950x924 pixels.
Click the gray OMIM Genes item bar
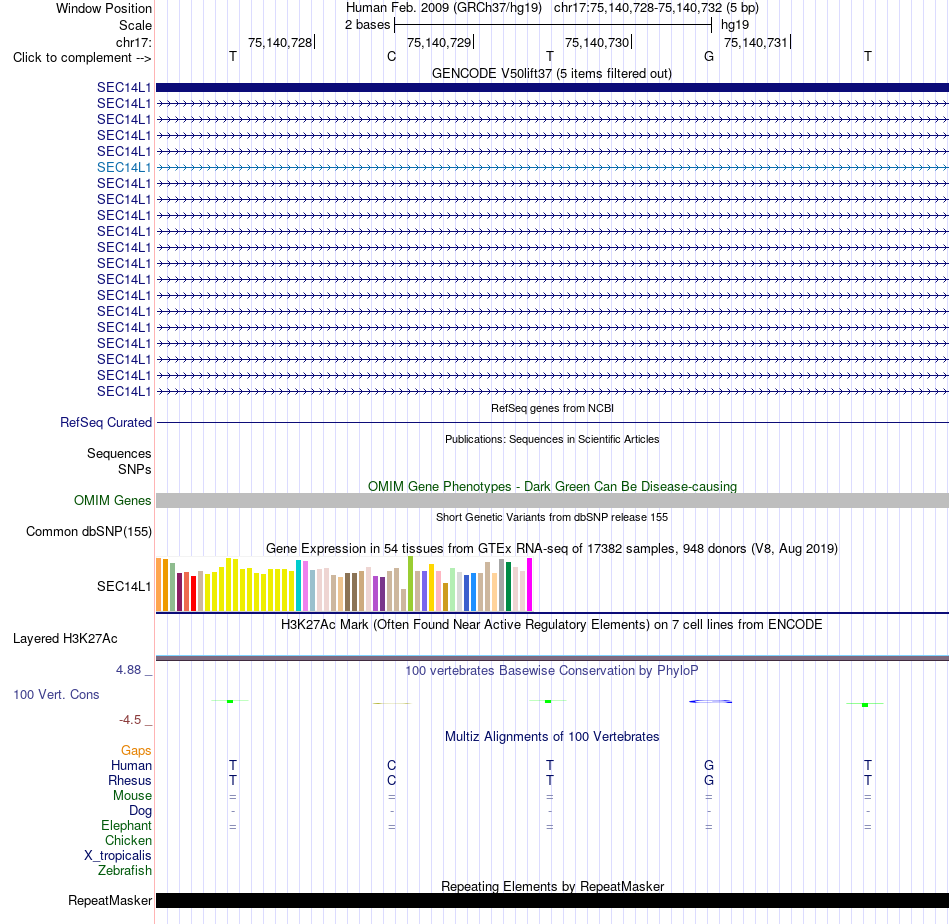coord(552,500)
